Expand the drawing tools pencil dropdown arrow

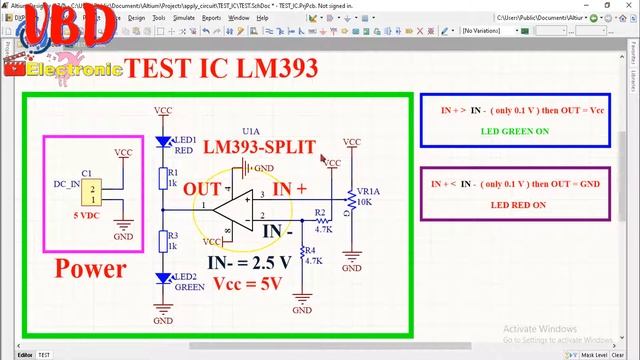point(453,31)
